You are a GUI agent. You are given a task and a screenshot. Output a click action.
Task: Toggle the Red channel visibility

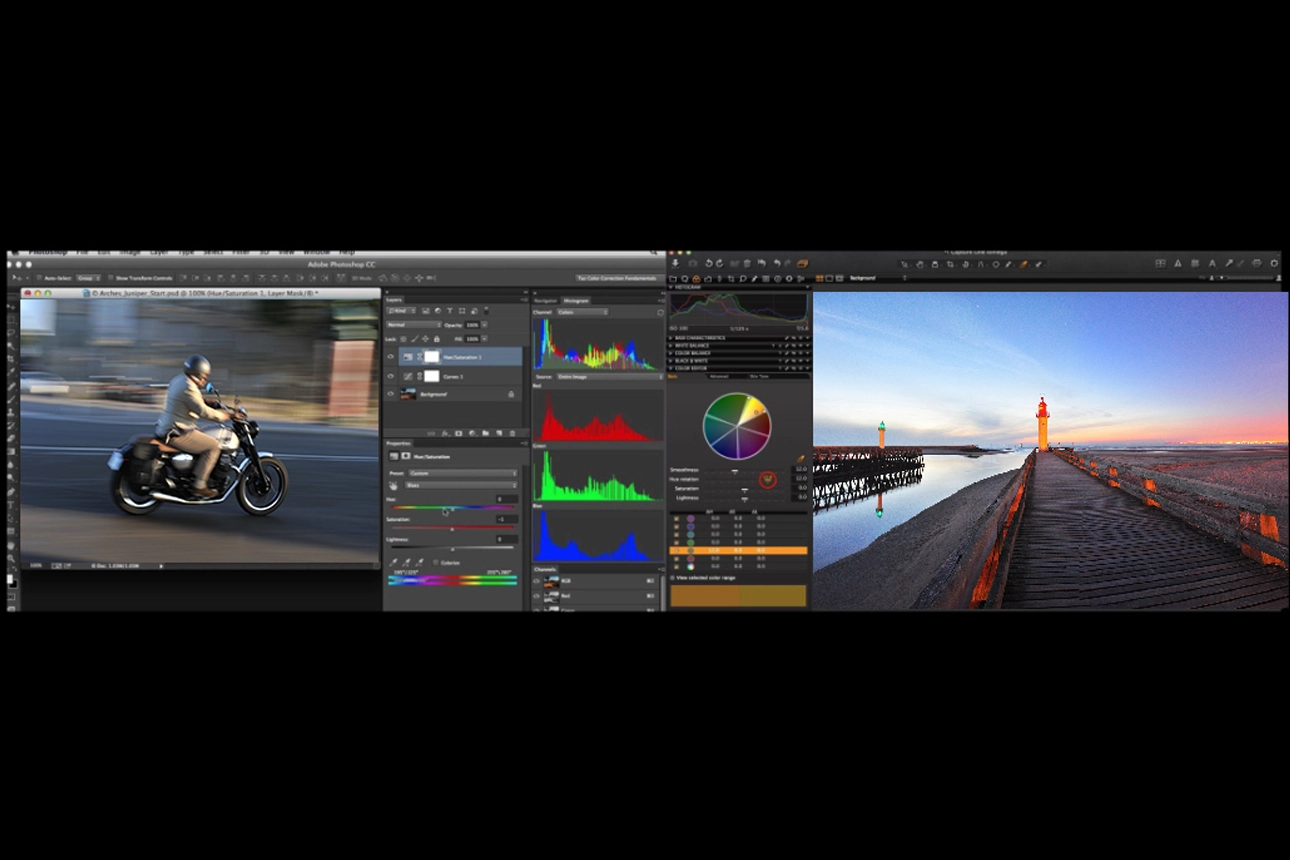(x=537, y=596)
